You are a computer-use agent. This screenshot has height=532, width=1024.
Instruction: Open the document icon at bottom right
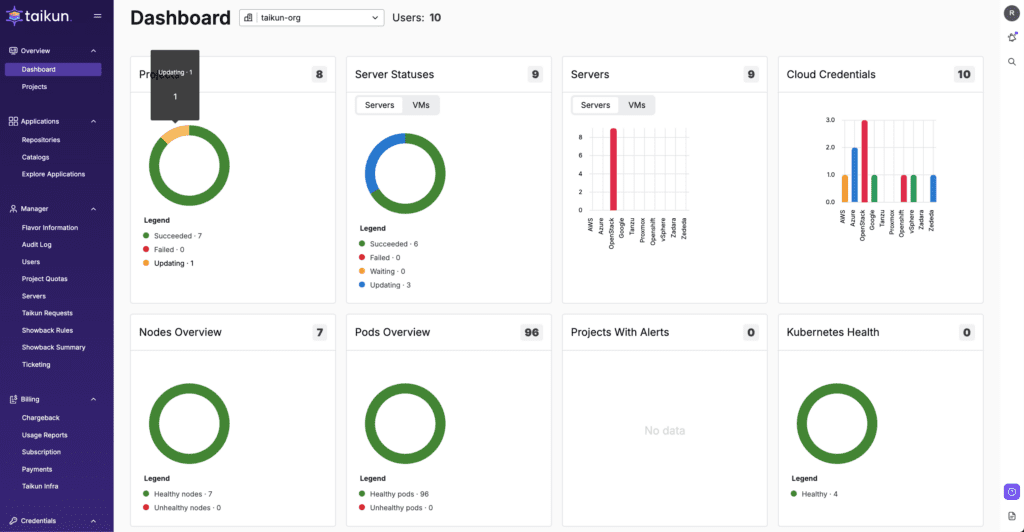(1011, 515)
